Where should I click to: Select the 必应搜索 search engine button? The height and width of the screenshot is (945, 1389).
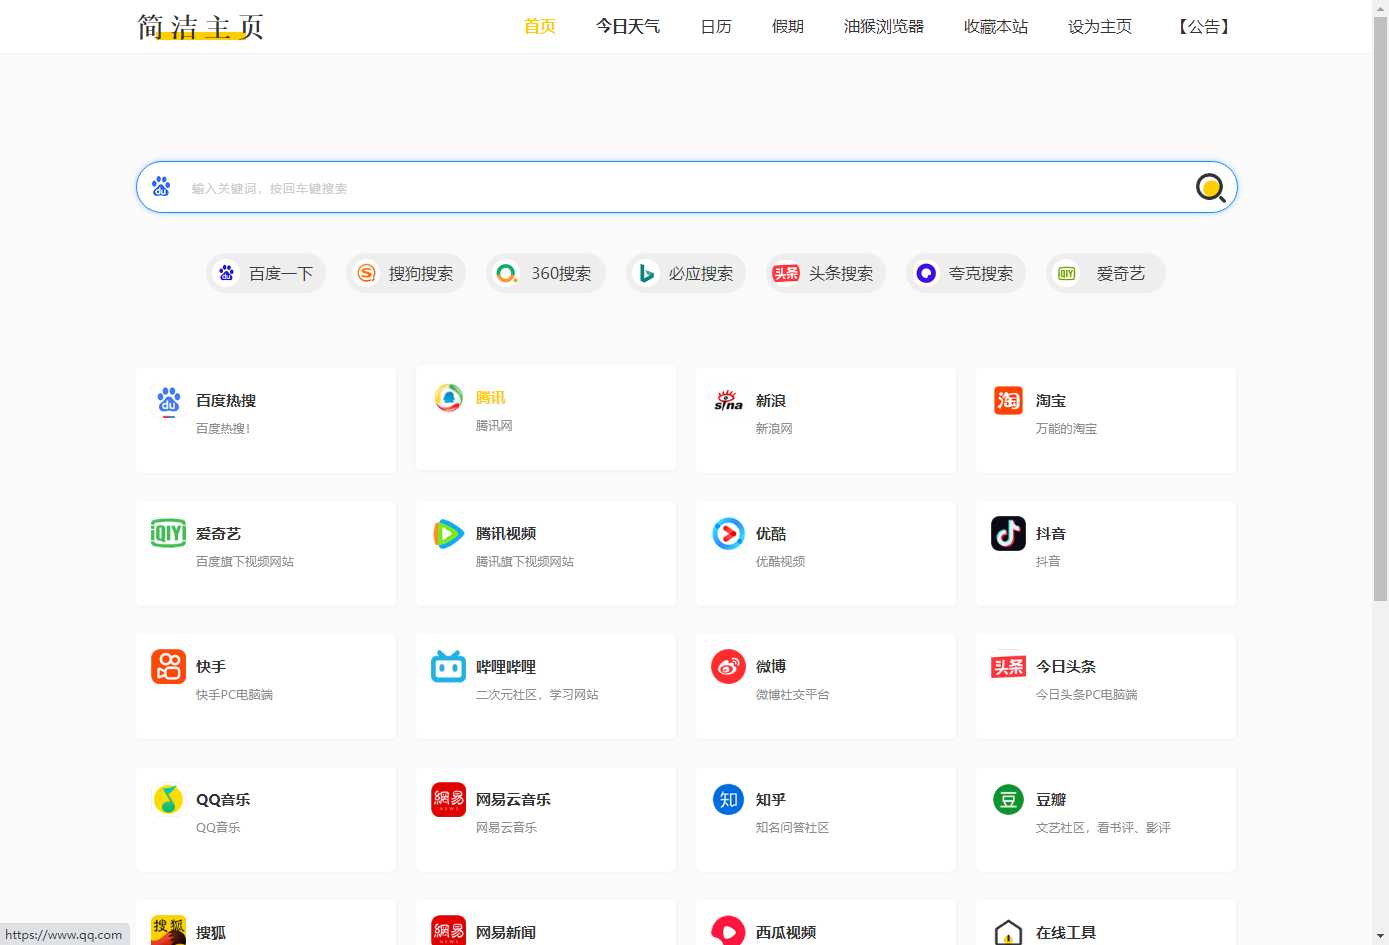point(686,273)
